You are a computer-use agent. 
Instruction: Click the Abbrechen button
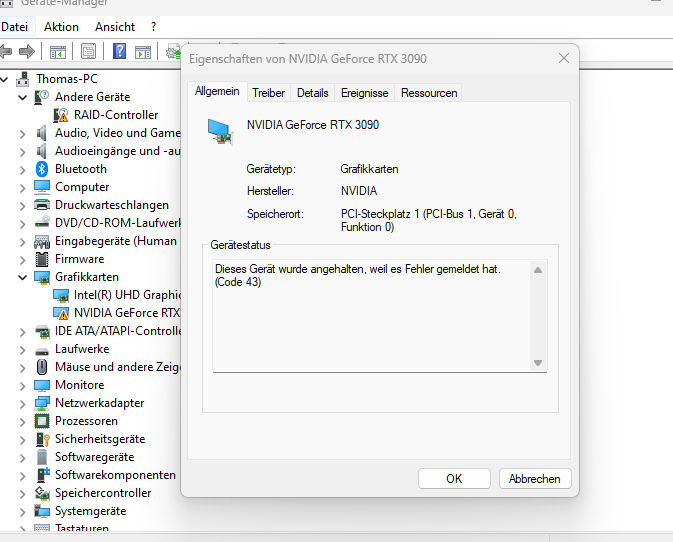[535, 478]
